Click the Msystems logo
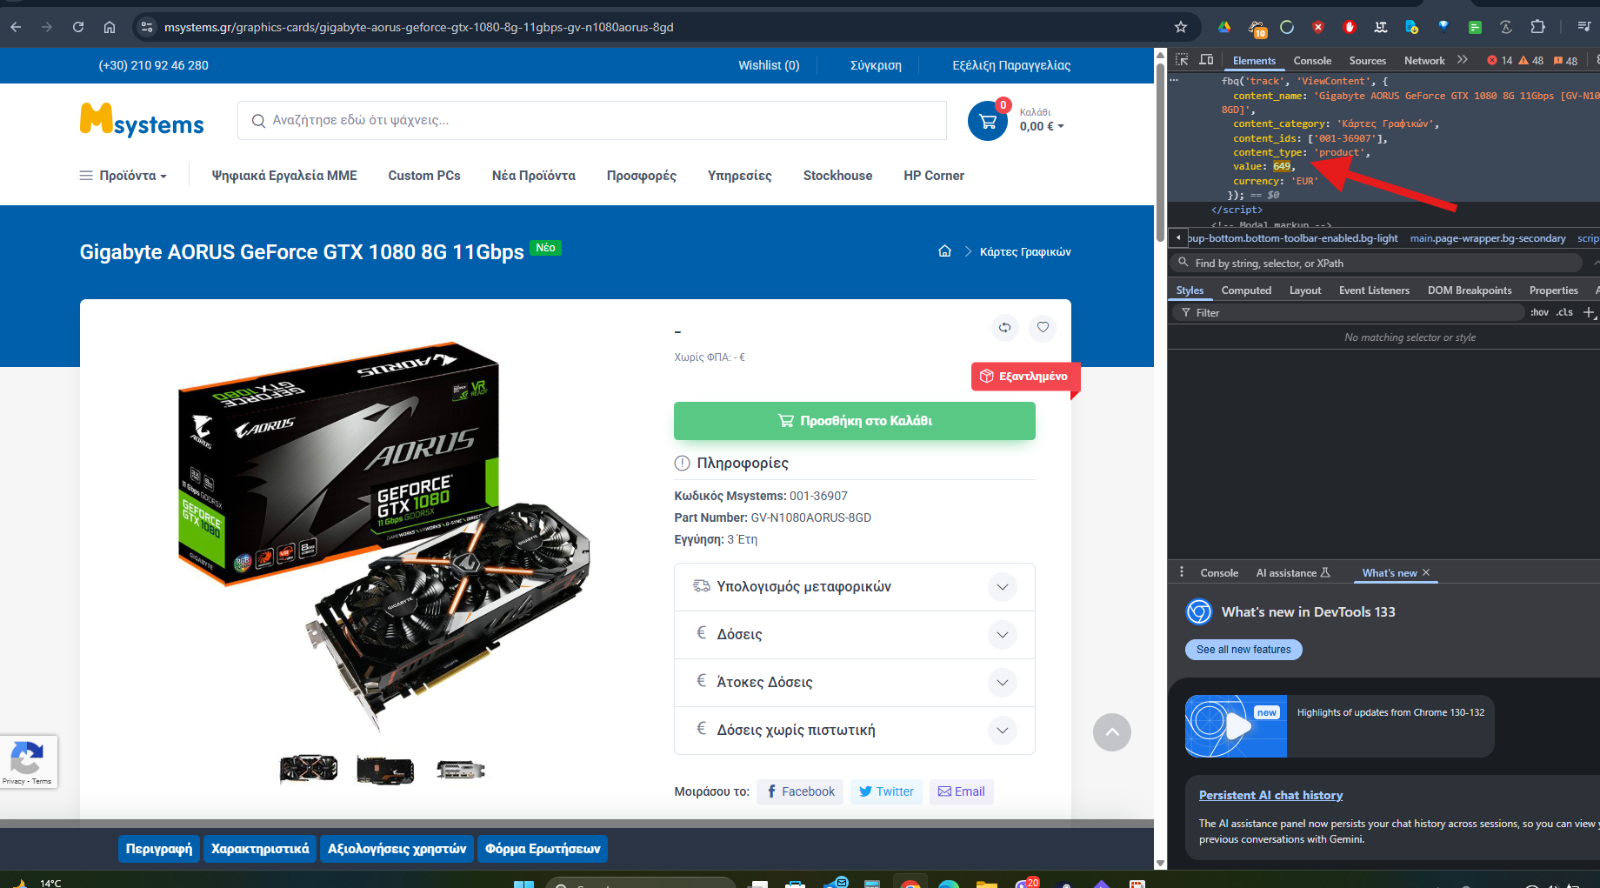Screen dimensions: 1600x888 [x=142, y=120]
